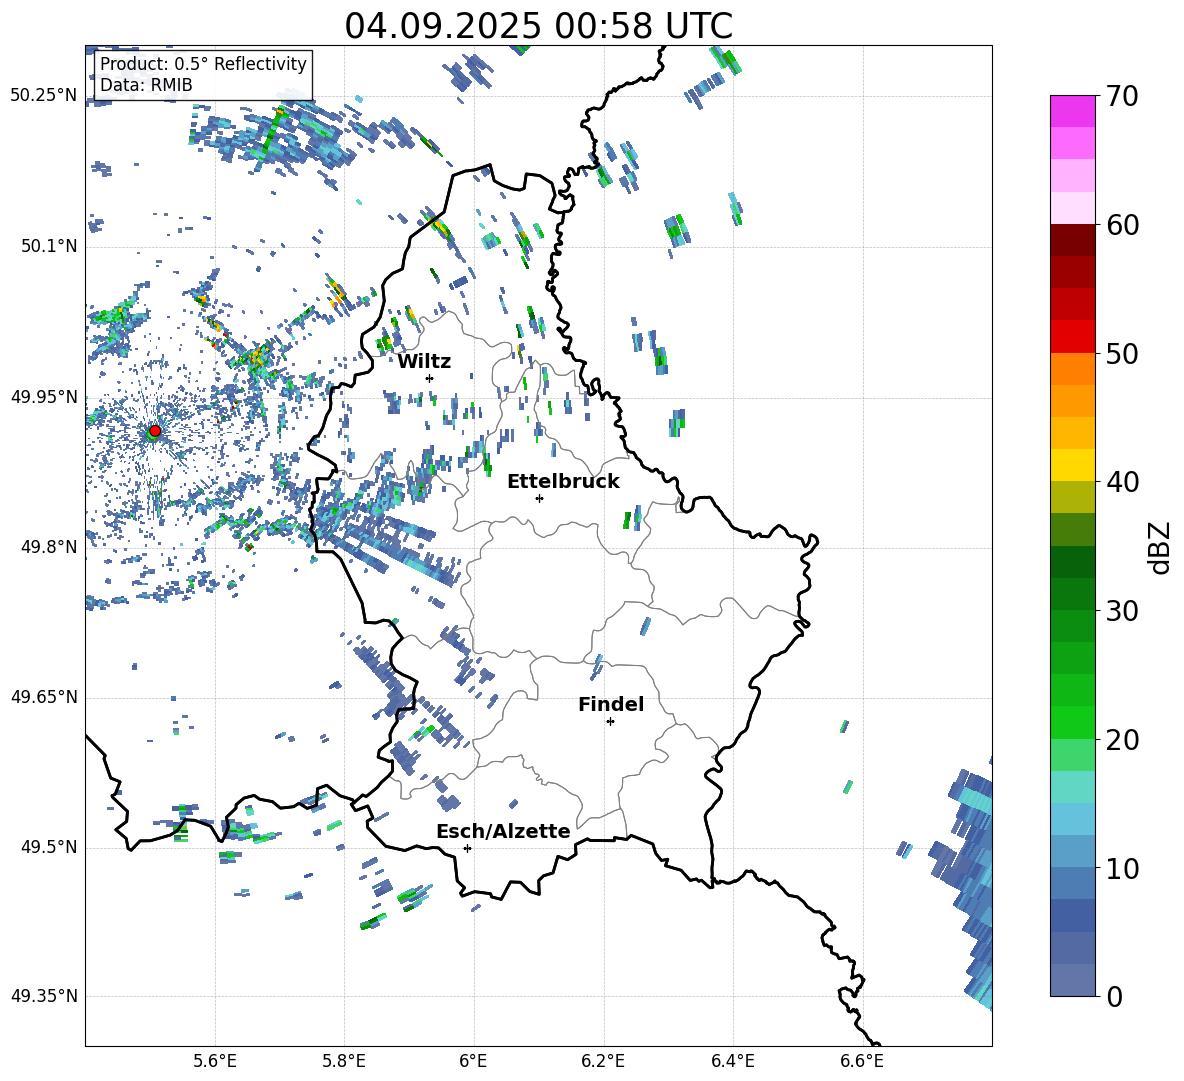Image resolution: width=1184 pixels, height=1081 pixels.
Task: Click the 6.2°E longitude label
Action: [x=603, y=1061]
